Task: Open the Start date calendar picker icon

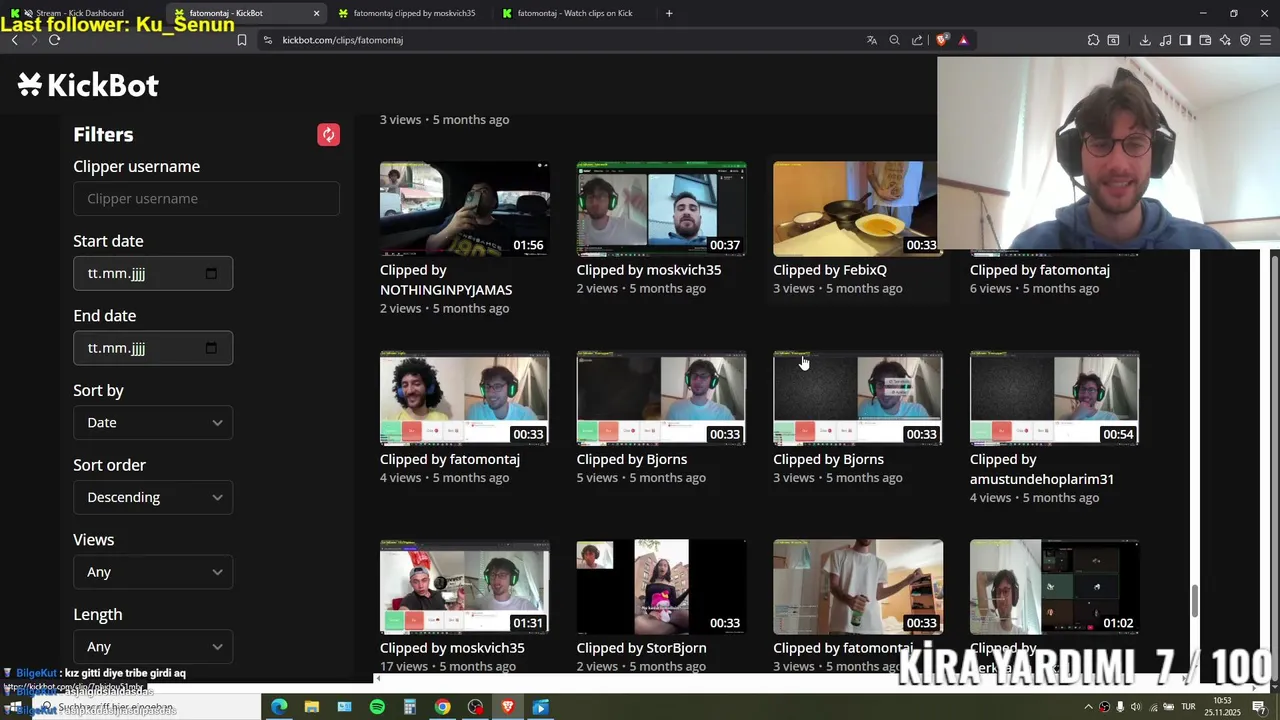Action: (x=211, y=273)
